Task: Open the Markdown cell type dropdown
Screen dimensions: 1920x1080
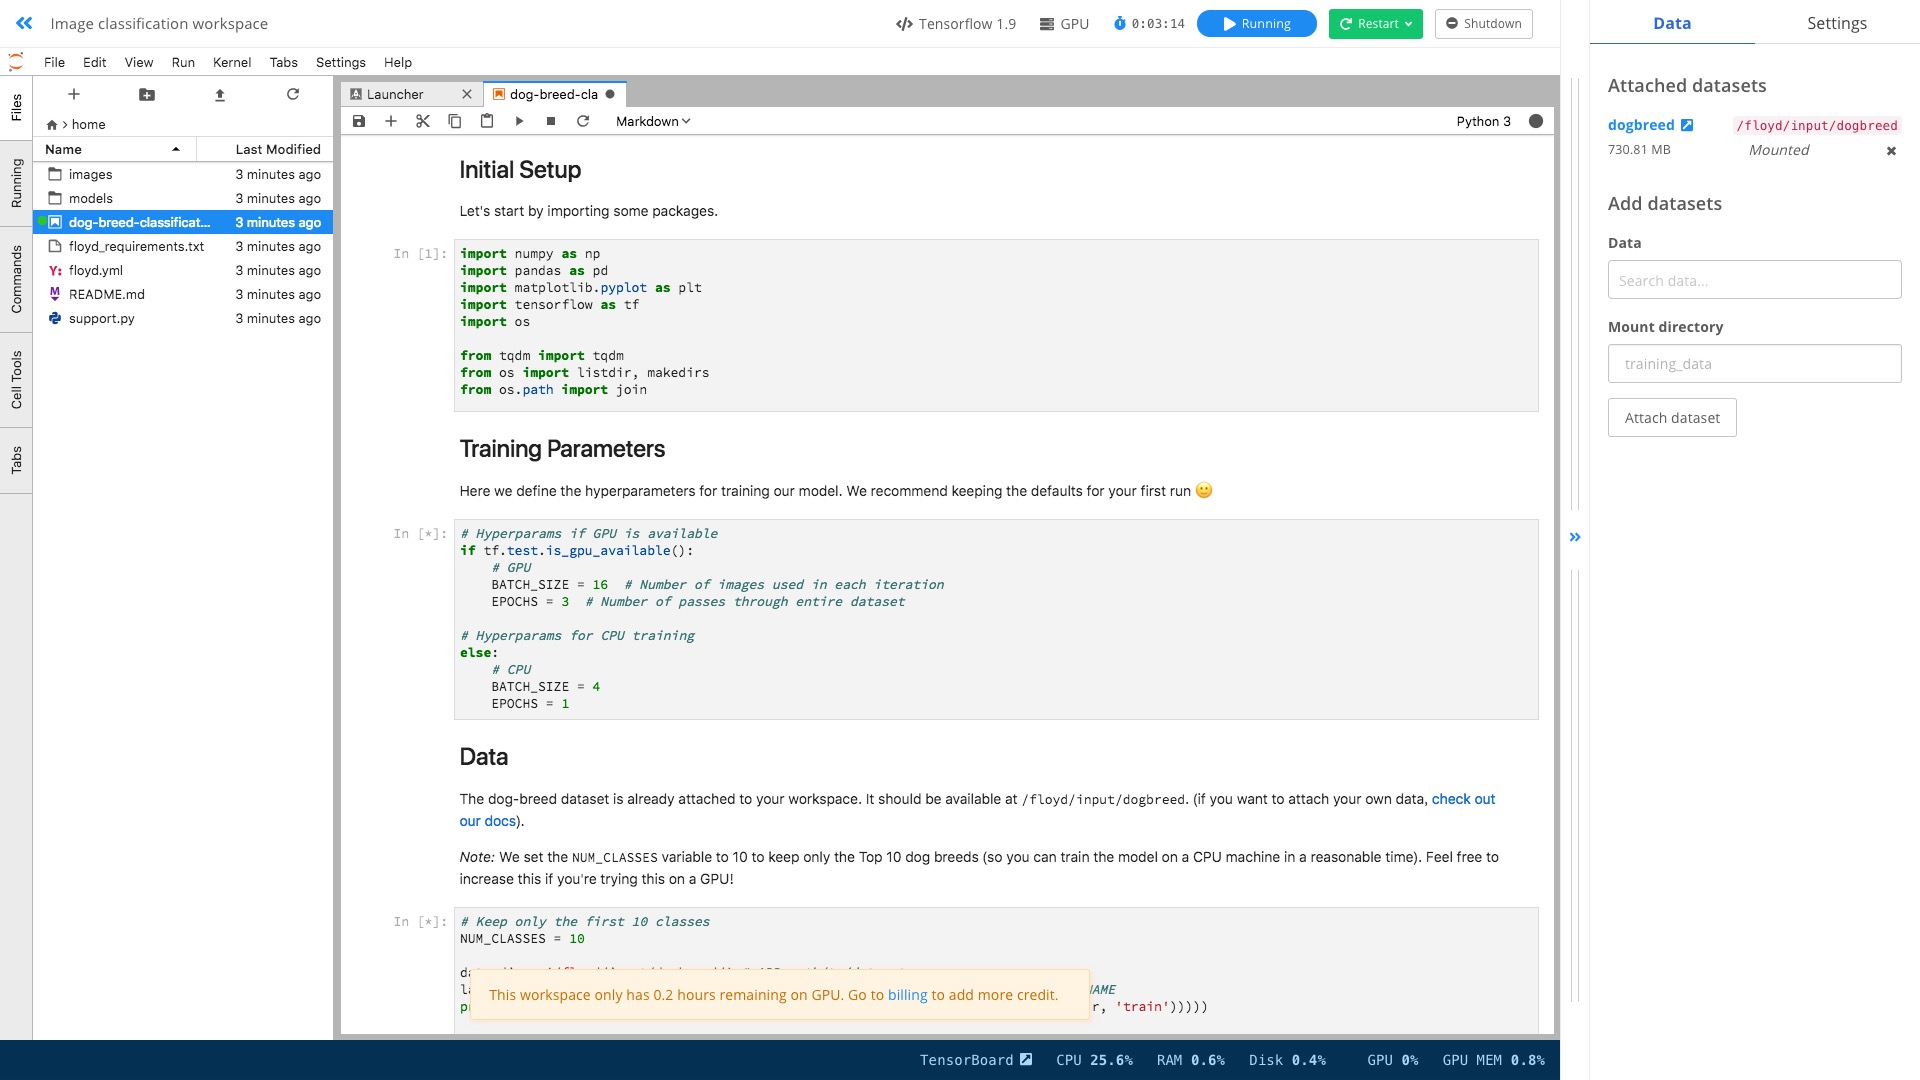Action: pyautogui.click(x=653, y=121)
